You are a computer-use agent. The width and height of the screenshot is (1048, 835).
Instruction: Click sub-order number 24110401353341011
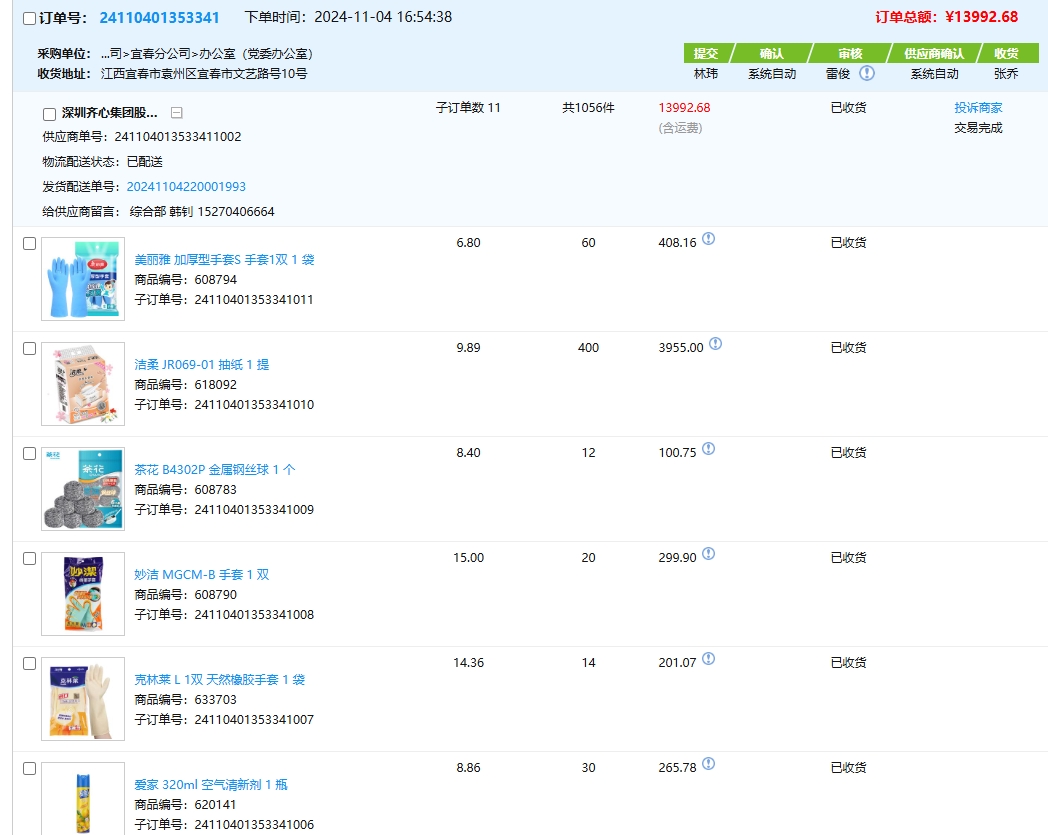254,300
